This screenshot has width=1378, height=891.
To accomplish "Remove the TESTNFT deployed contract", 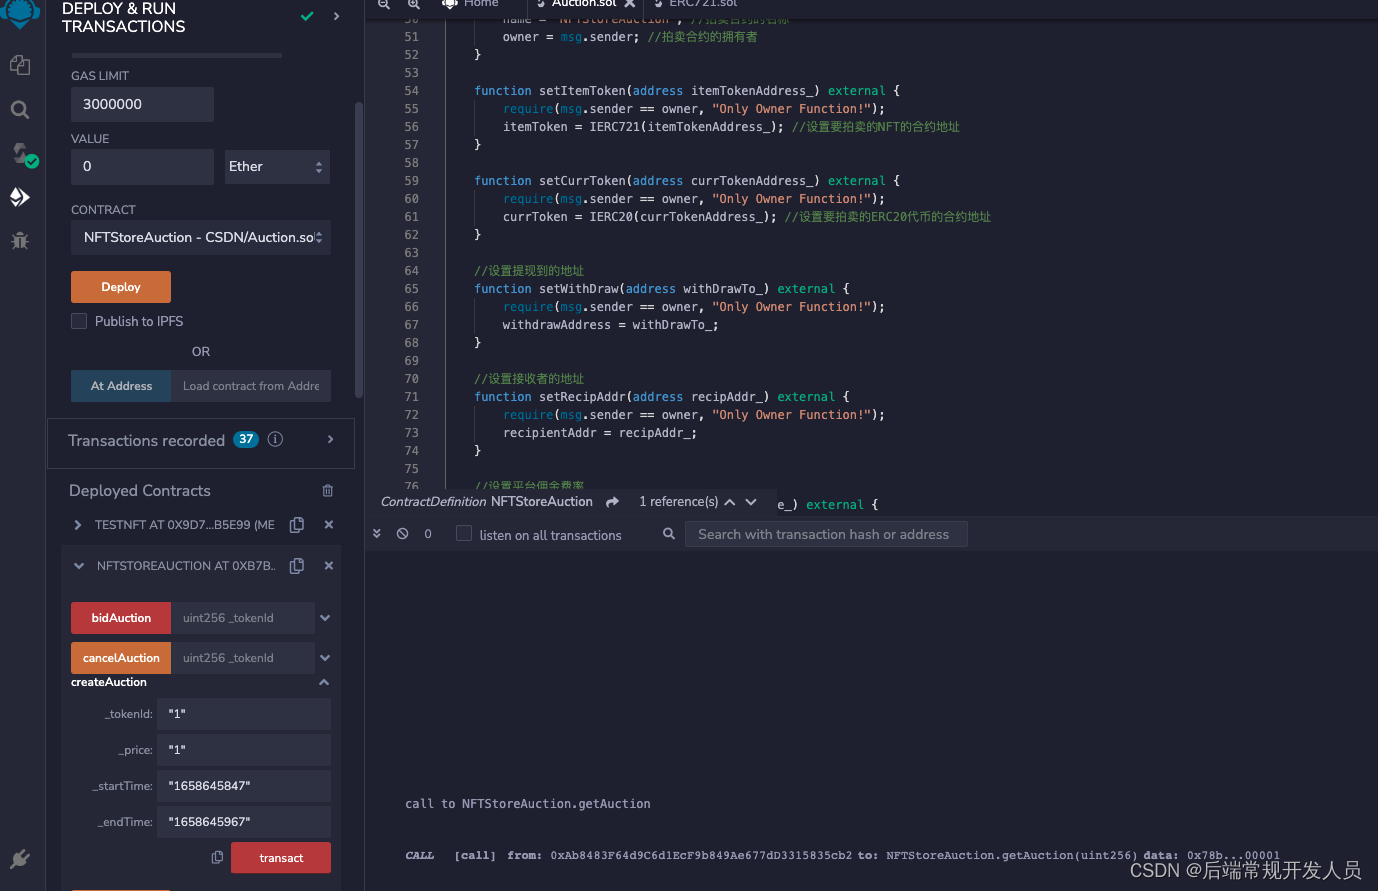I will (x=328, y=525).
